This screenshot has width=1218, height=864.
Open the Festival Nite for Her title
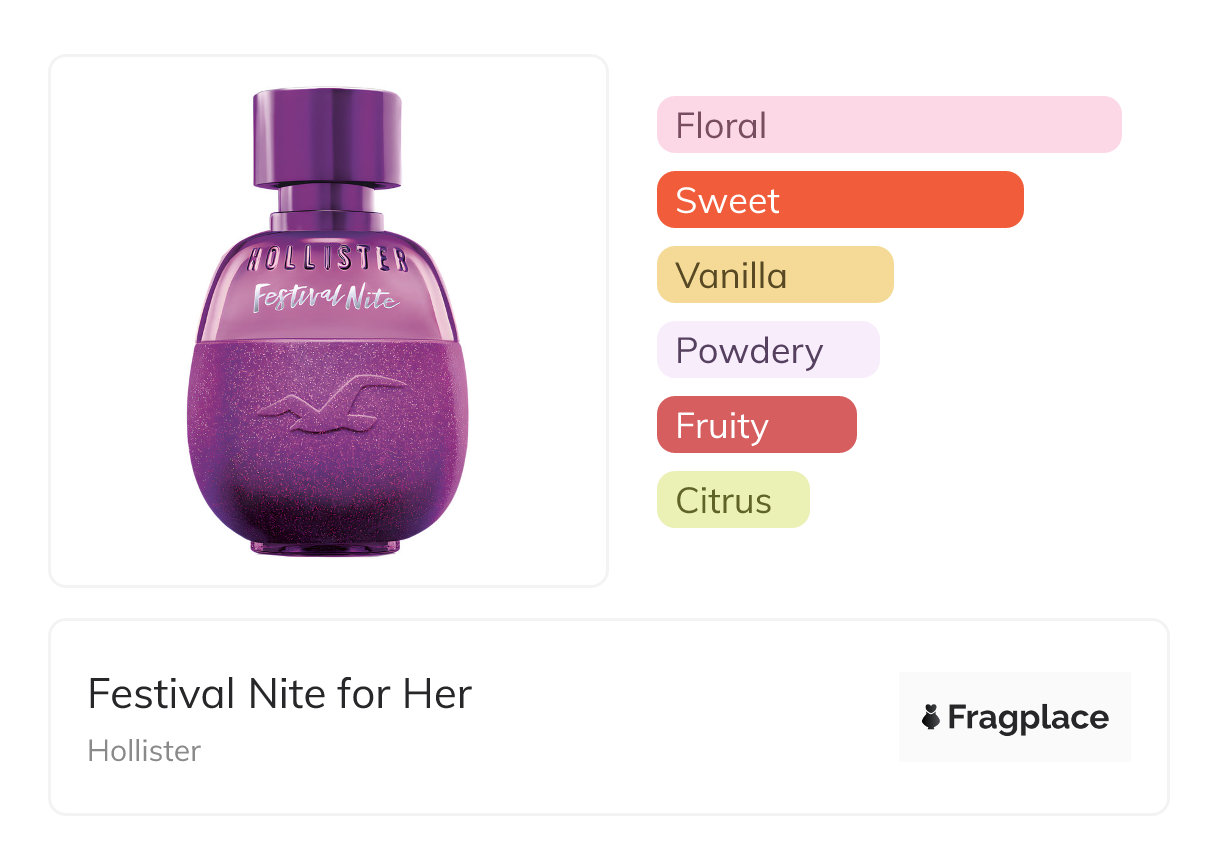(279, 693)
